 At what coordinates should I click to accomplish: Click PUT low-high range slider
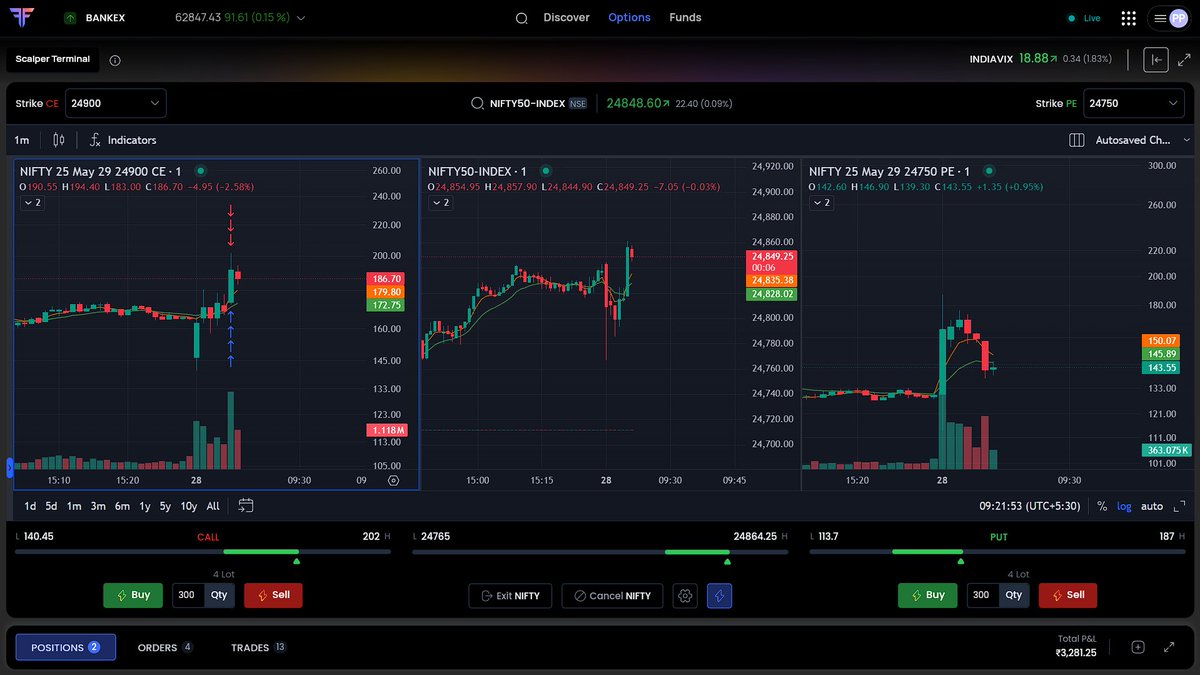click(x=997, y=552)
